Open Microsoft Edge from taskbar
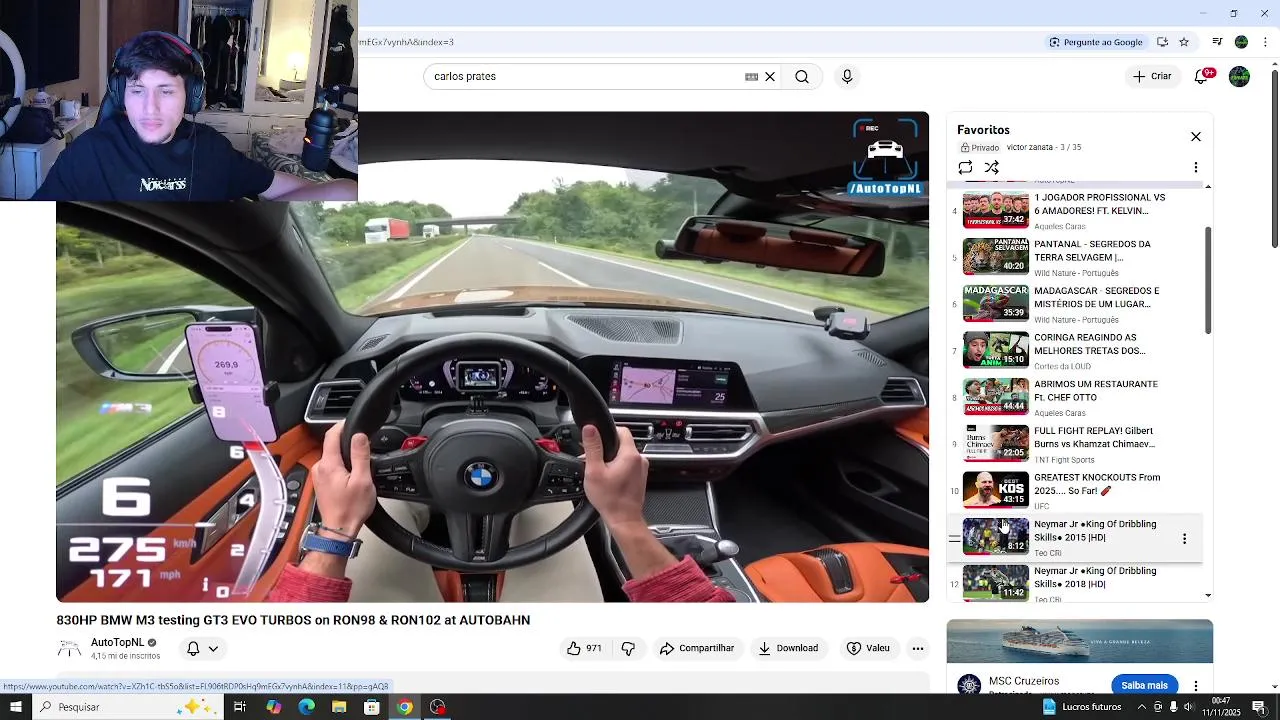Viewport: 1280px width, 720px height. click(306, 707)
